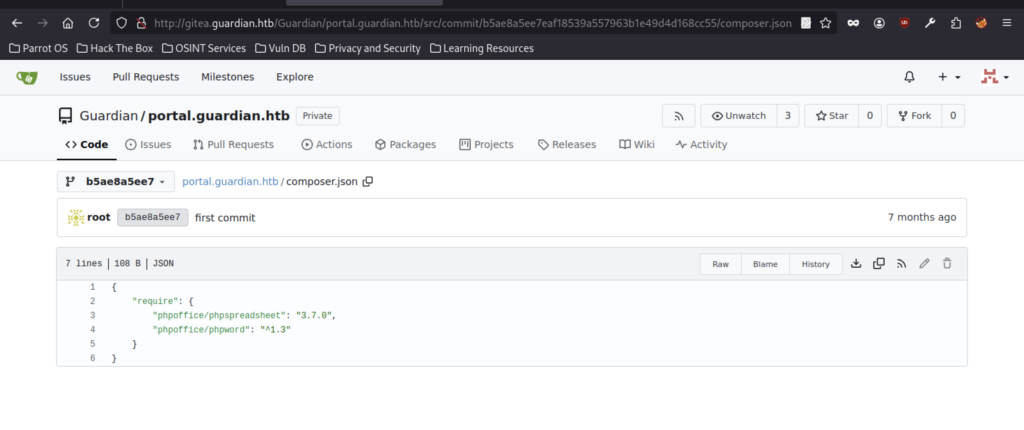Screen dimensions: 1024x430
Task: Copy the file path next to composer.json
Action: click(x=367, y=182)
